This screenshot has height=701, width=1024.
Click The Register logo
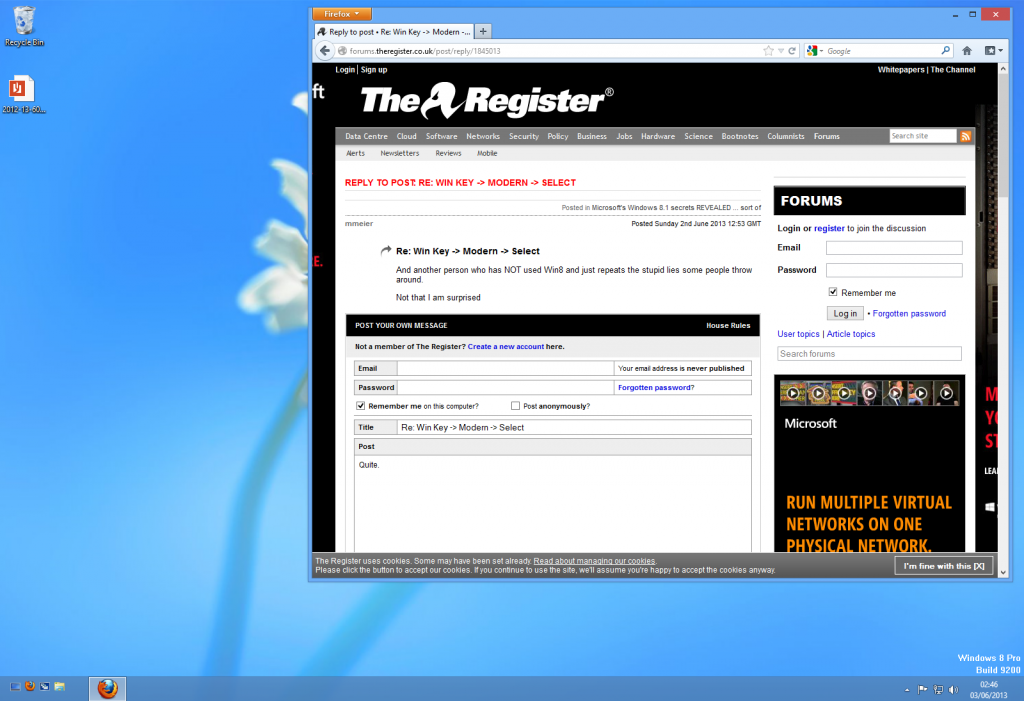click(487, 100)
